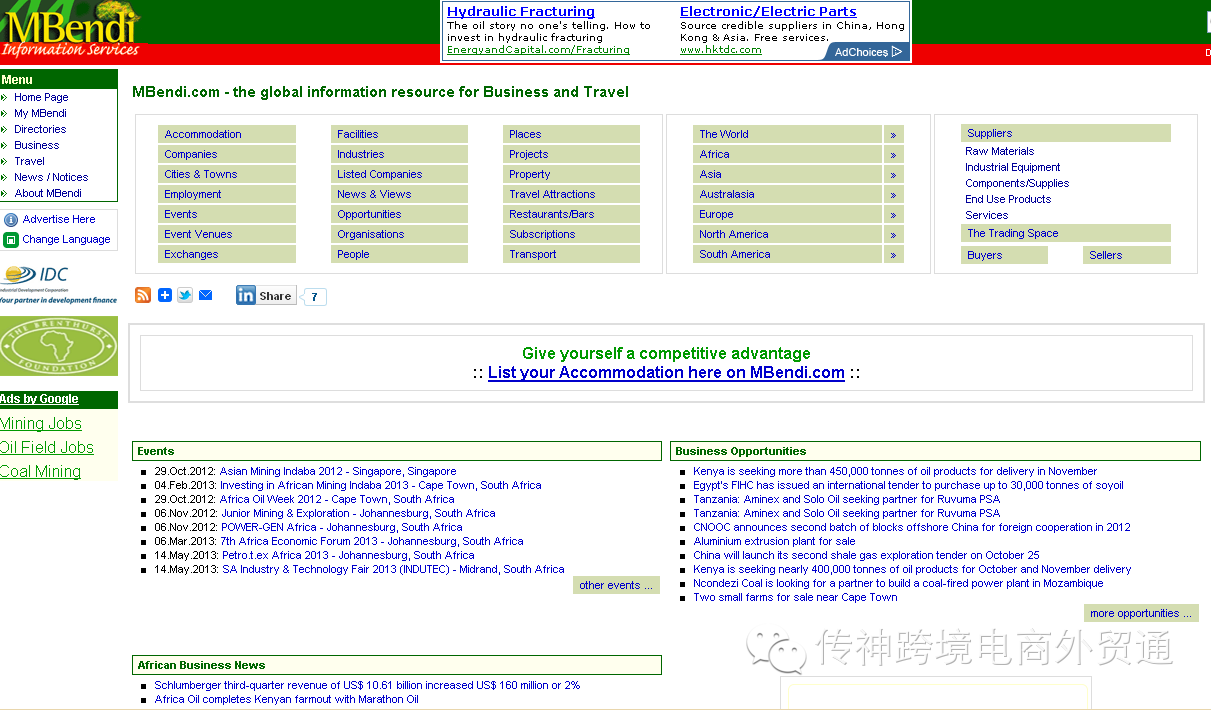Image resolution: width=1211 pixels, height=710 pixels.
Task: Click the email envelope share icon
Action: [x=205, y=295]
